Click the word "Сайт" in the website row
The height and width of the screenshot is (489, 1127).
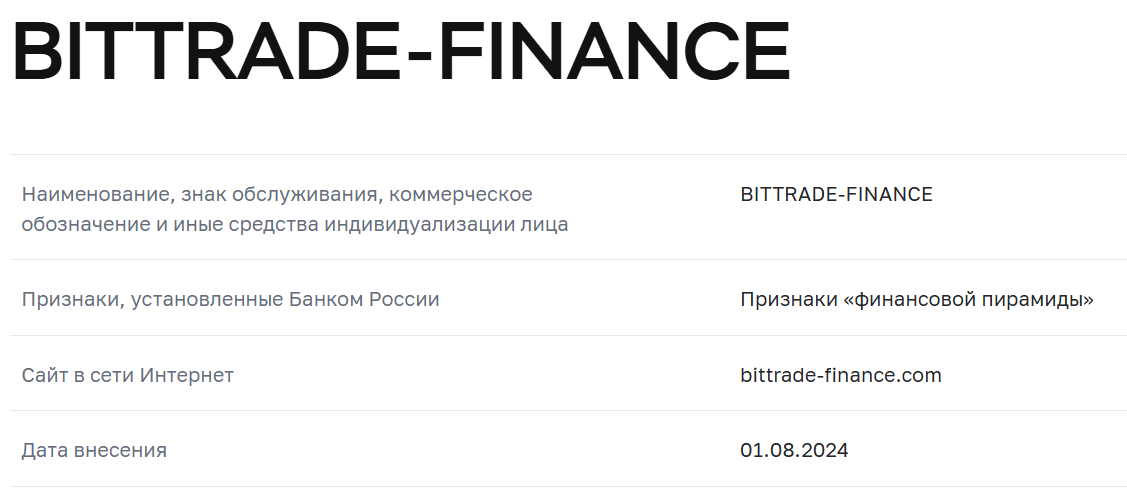[43, 375]
